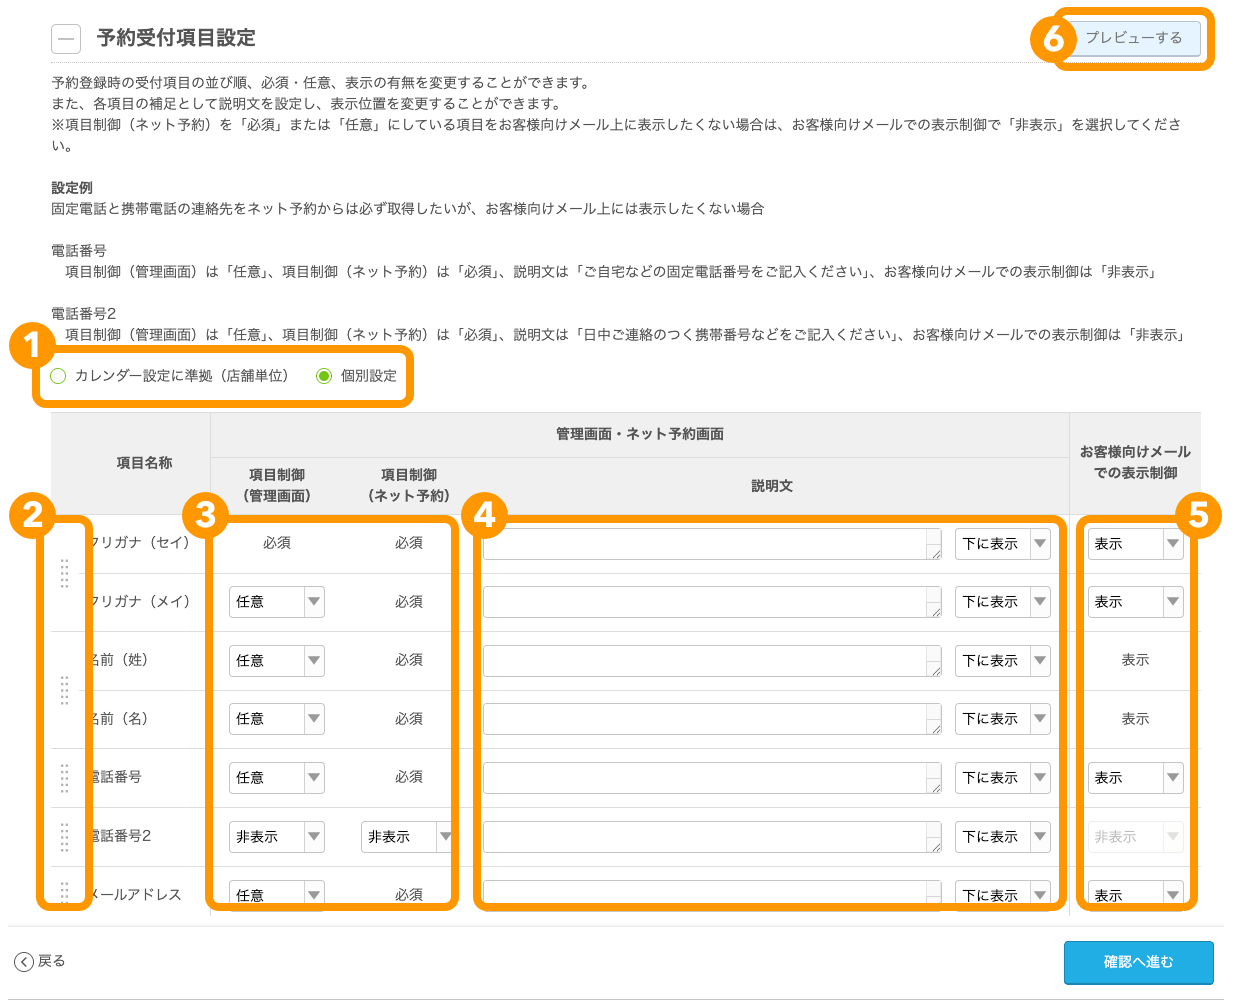This screenshot has height=1006, width=1251.
Task: Open the 任意 dropdown for フリガナ（メイ）
Action: coord(277,601)
